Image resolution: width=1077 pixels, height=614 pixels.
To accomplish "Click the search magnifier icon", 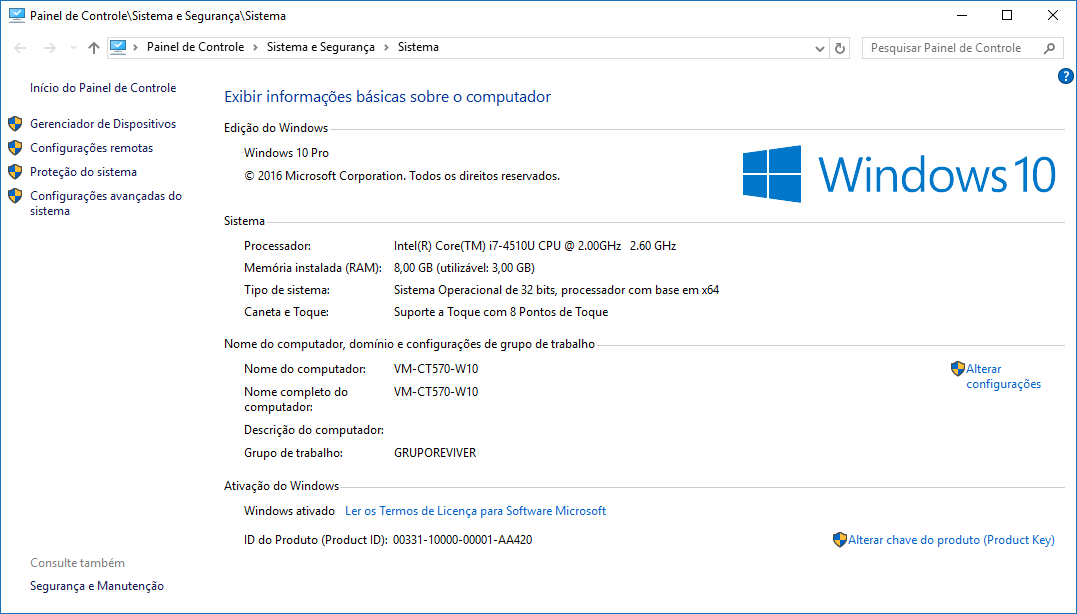I will [x=1049, y=48].
